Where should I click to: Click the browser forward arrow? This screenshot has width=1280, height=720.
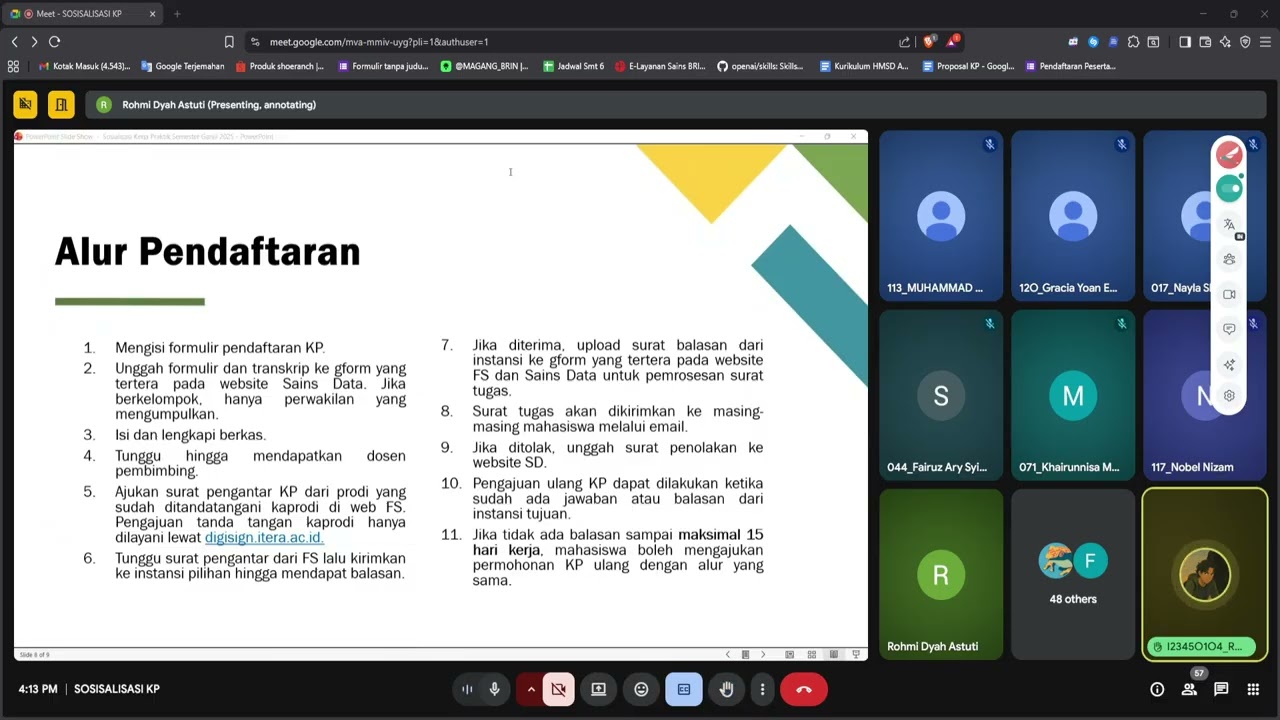click(34, 42)
